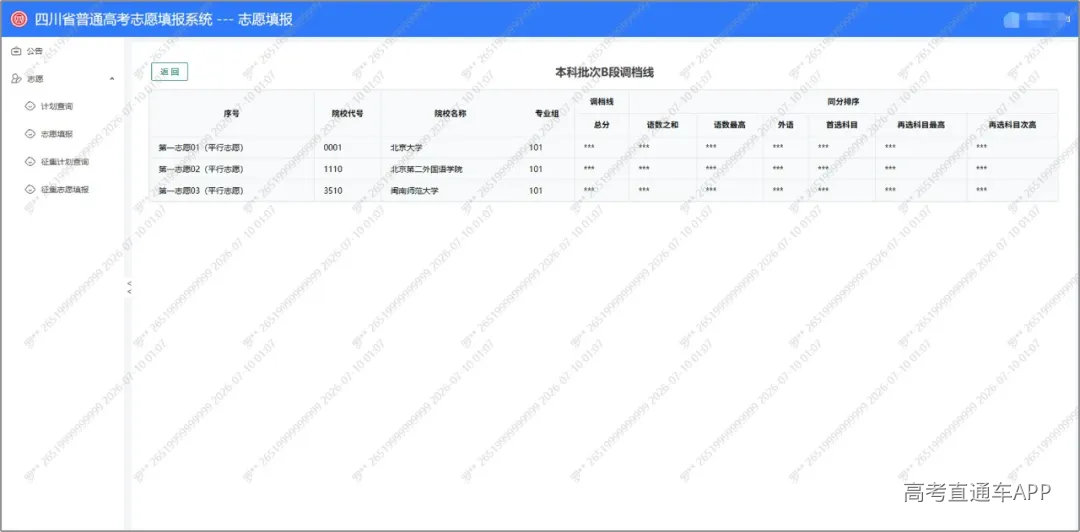Viewport: 1080px width, 532px height.
Task: Click the 语数之和 column header
Action: pyautogui.click(x=663, y=125)
